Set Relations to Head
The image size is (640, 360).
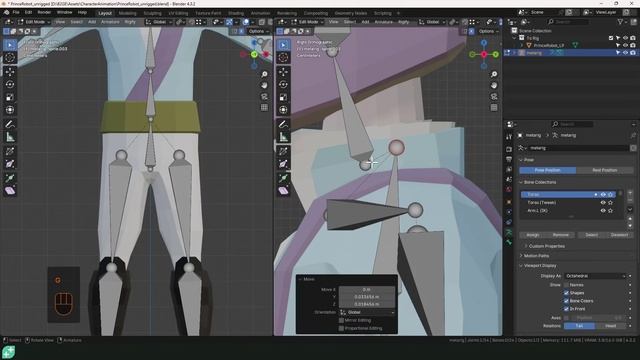click(611, 326)
